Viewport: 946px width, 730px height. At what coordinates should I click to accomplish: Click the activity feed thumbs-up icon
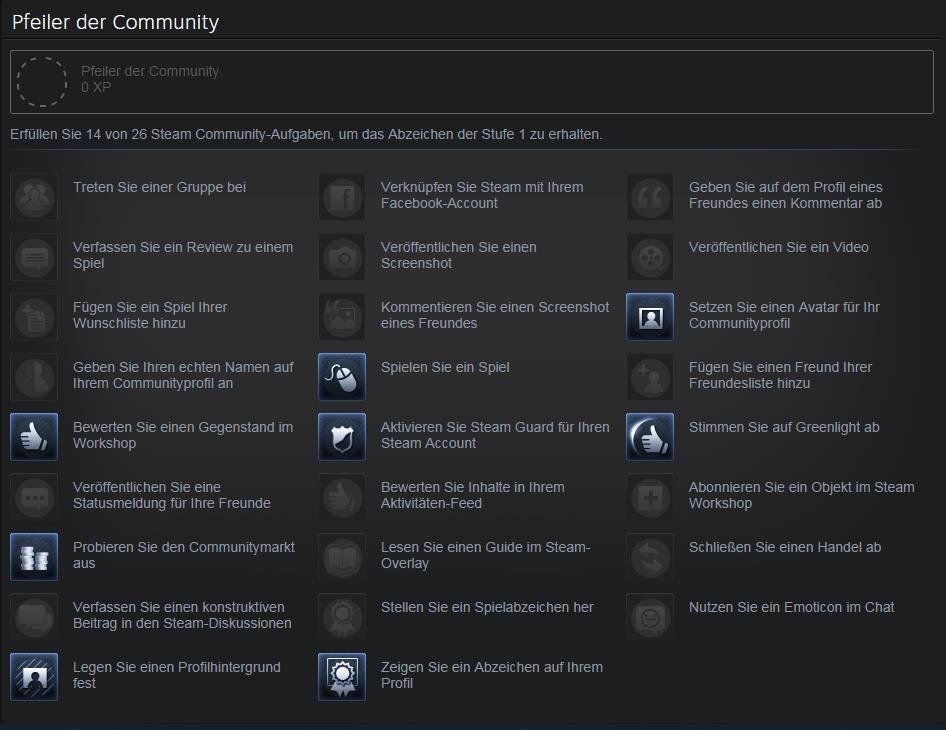pos(342,497)
